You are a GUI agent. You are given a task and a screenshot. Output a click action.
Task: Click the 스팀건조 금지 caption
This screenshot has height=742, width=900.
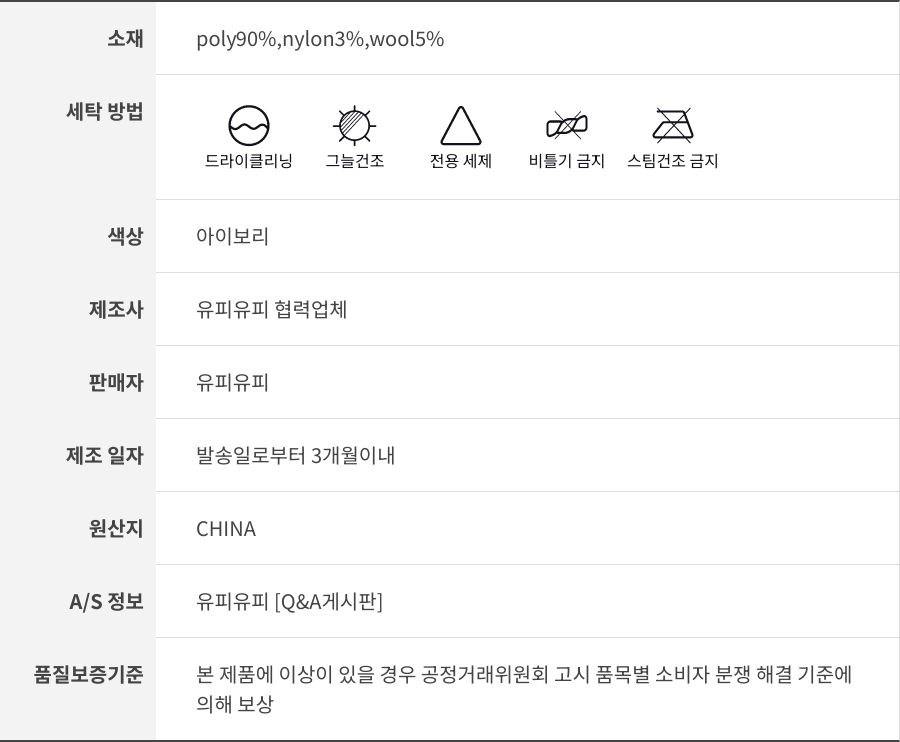pyautogui.click(x=673, y=161)
